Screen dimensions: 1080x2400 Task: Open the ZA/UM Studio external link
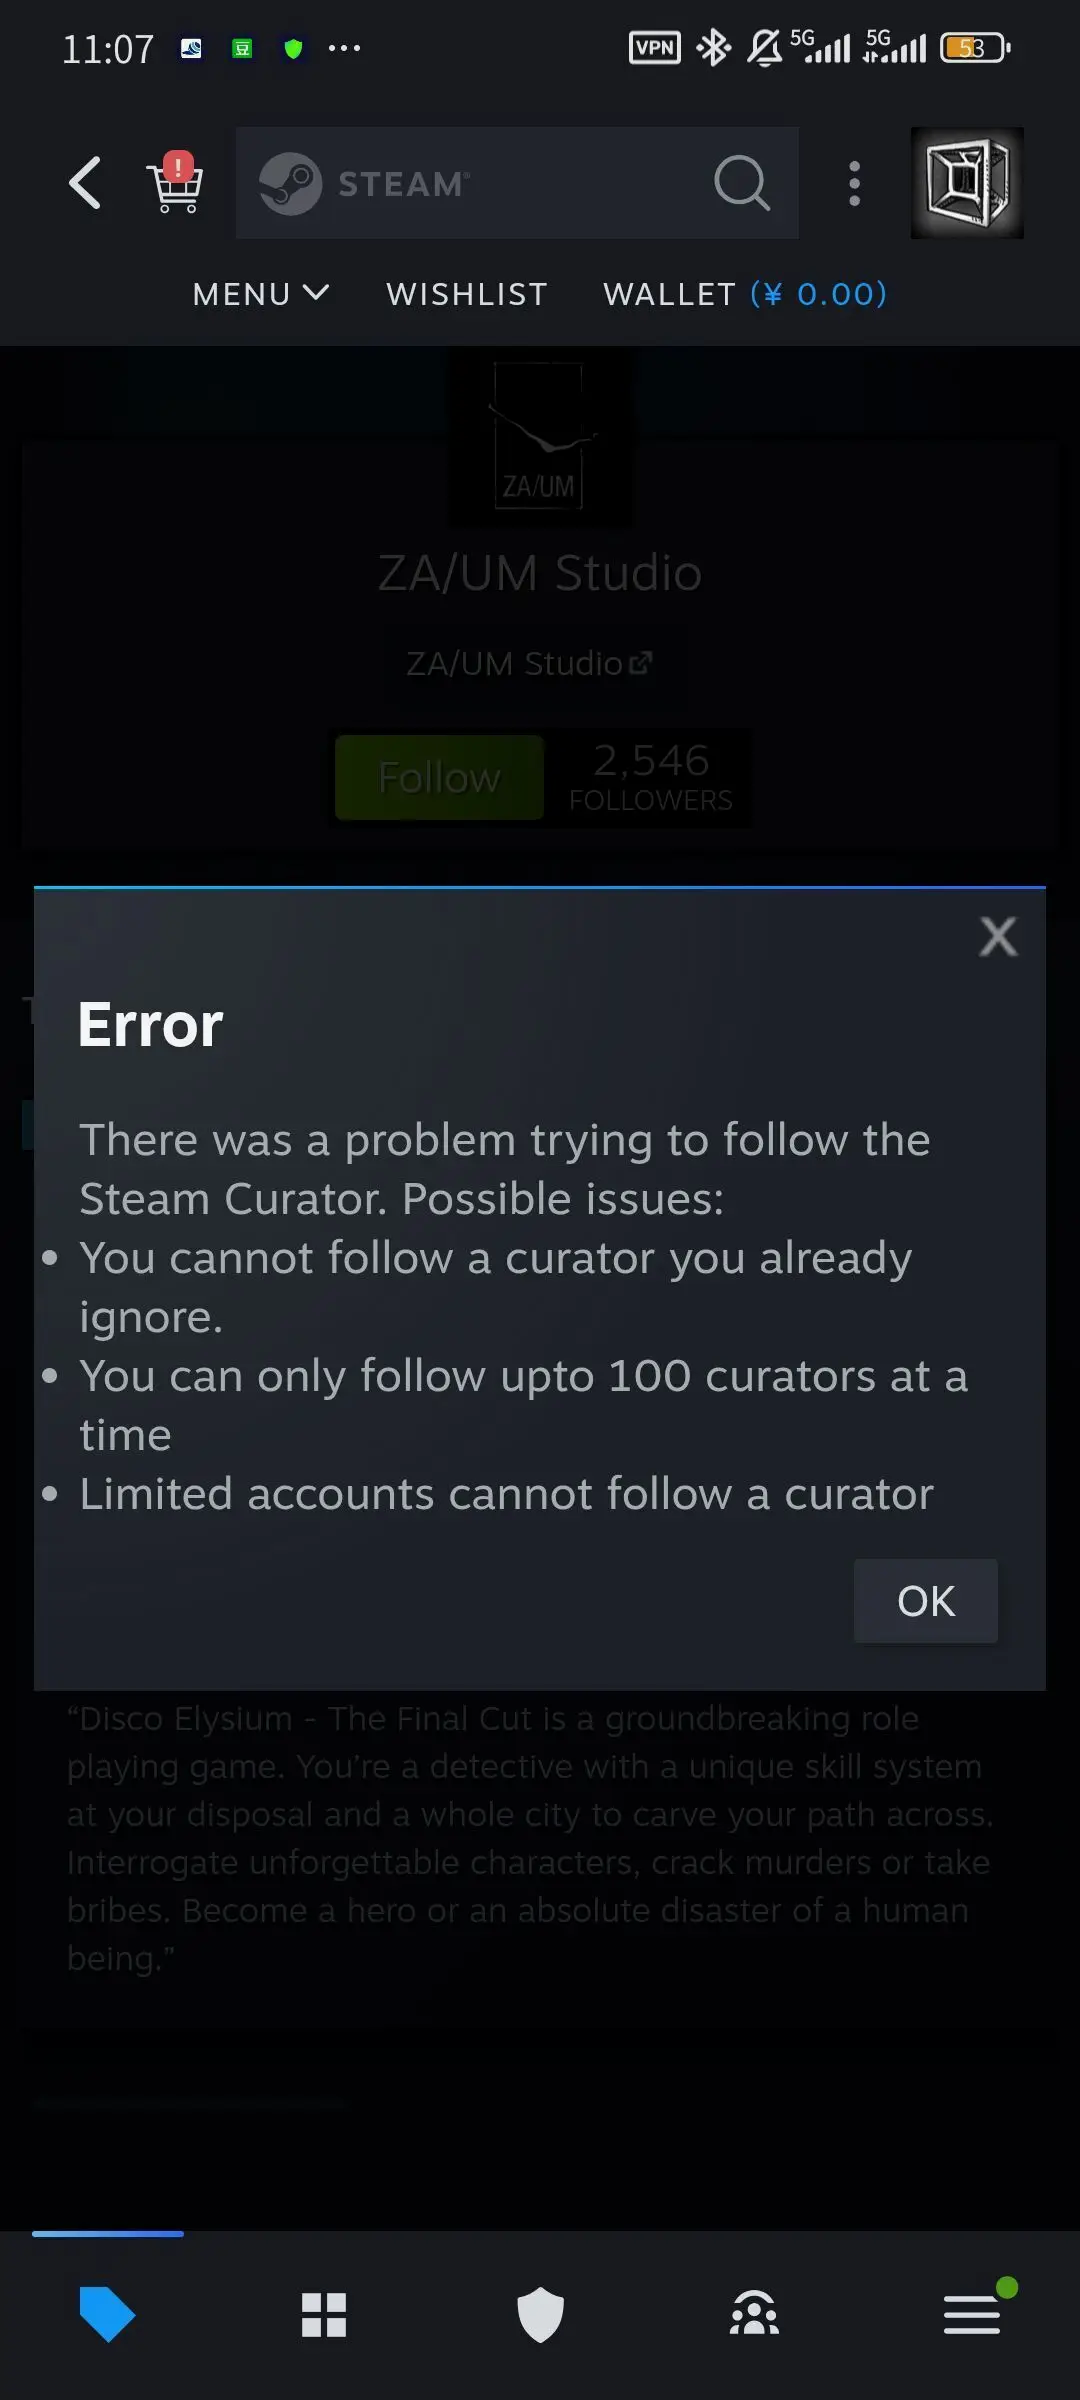pyautogui.click(x=530, y=663)
